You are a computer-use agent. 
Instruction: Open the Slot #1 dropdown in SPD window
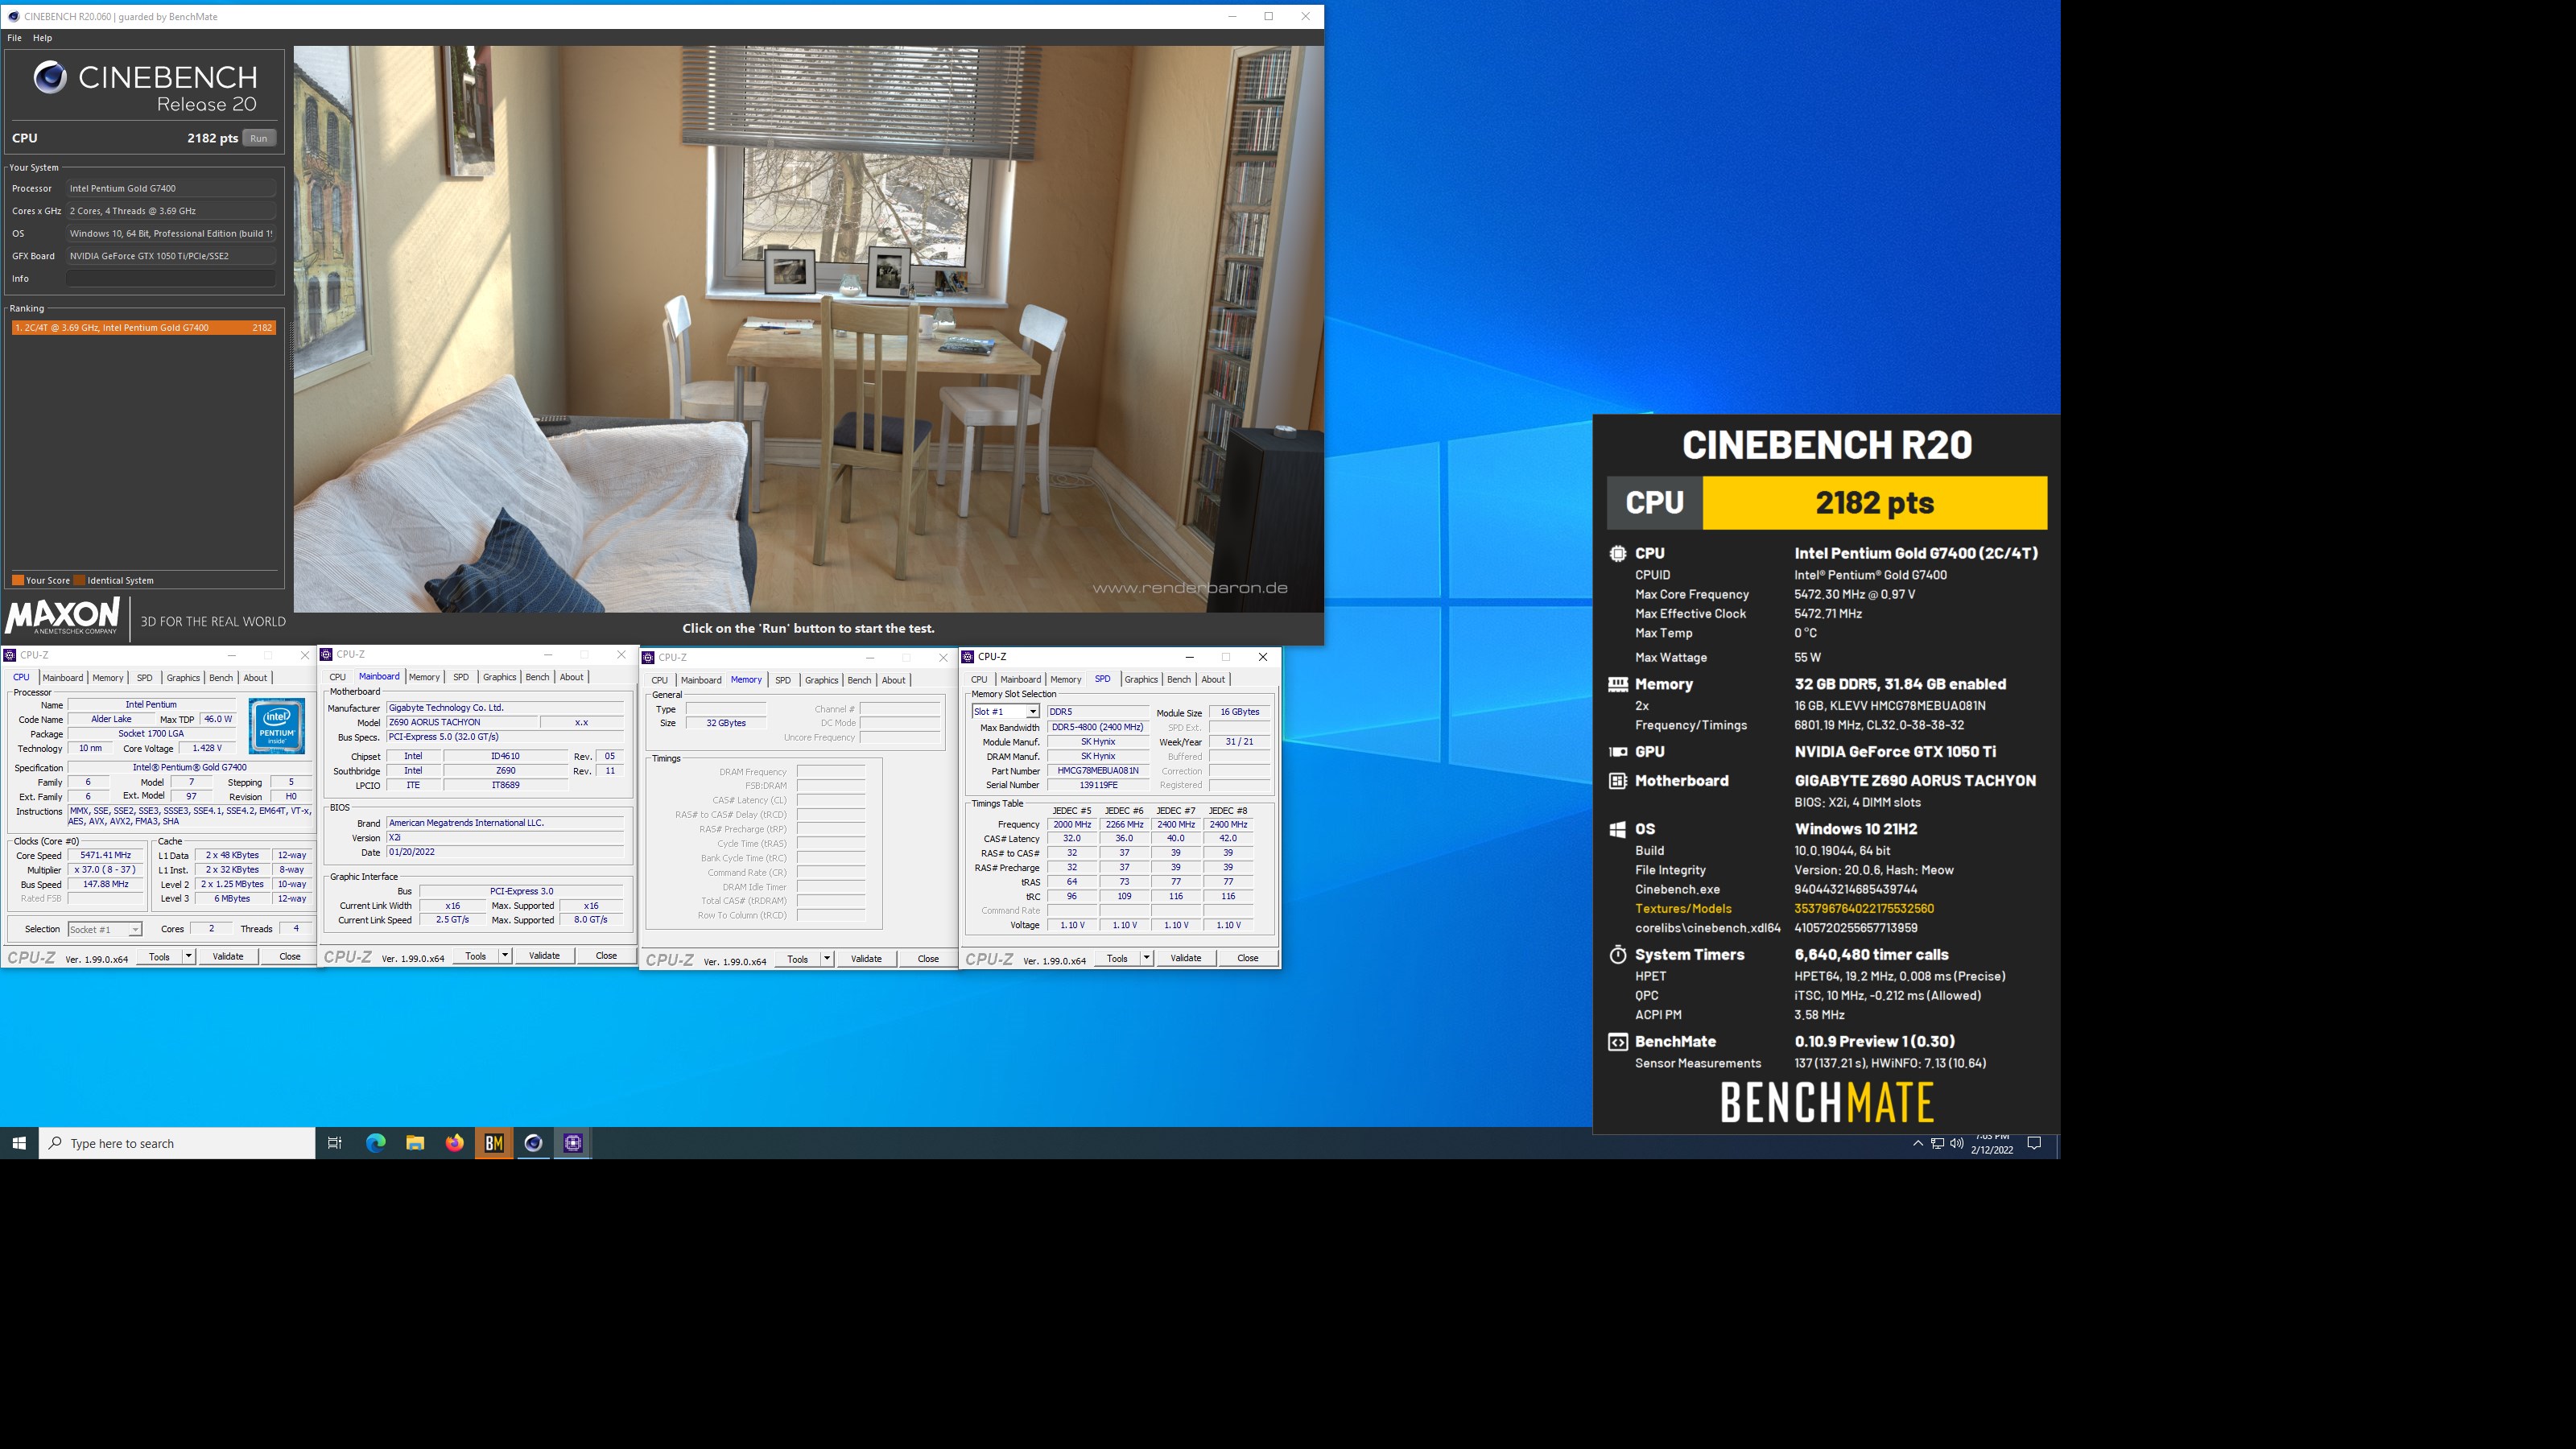click(x=1032, y=711)
